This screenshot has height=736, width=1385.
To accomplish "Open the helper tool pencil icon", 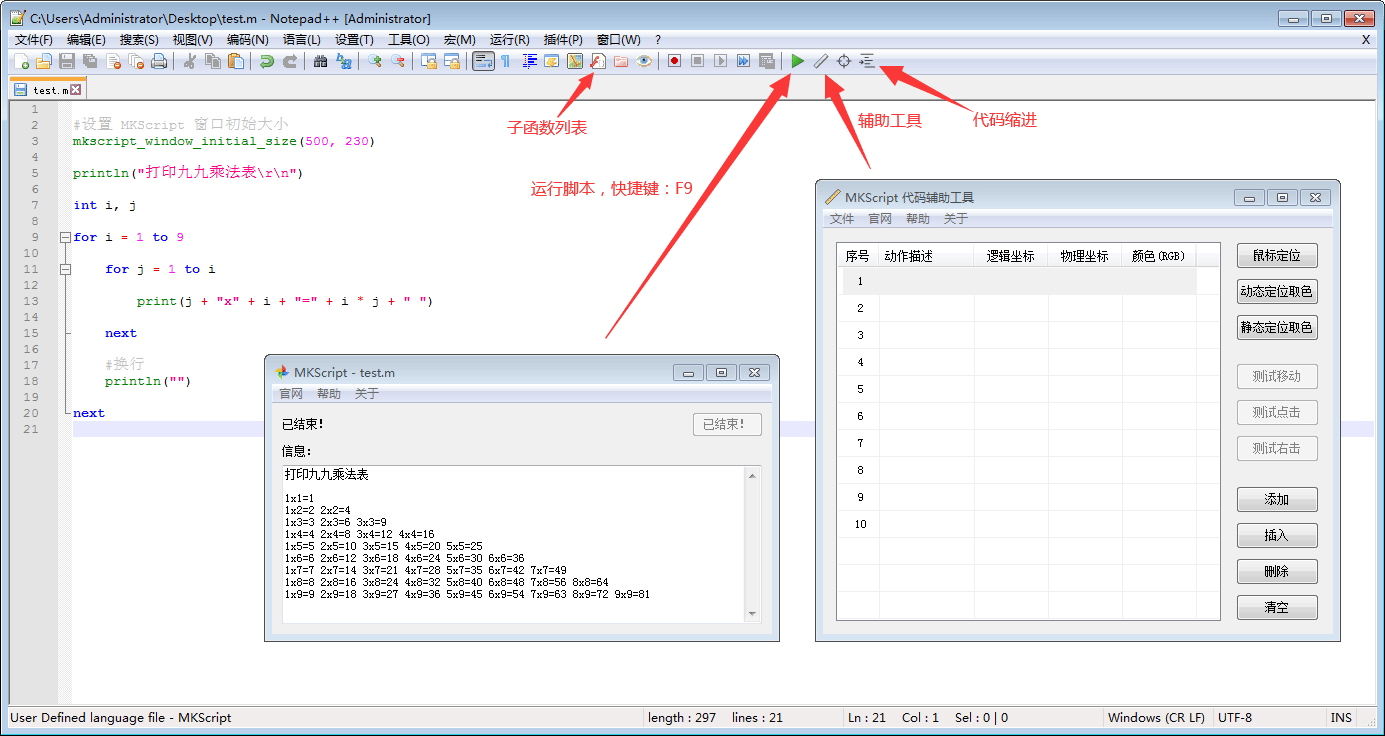I will click(x=820, y=61).
